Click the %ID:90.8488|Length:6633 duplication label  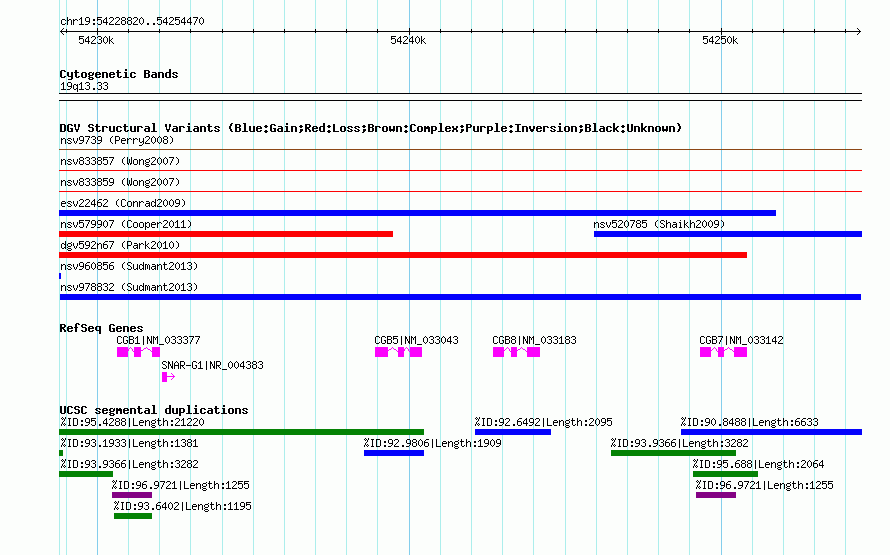[x=750, y=422]
